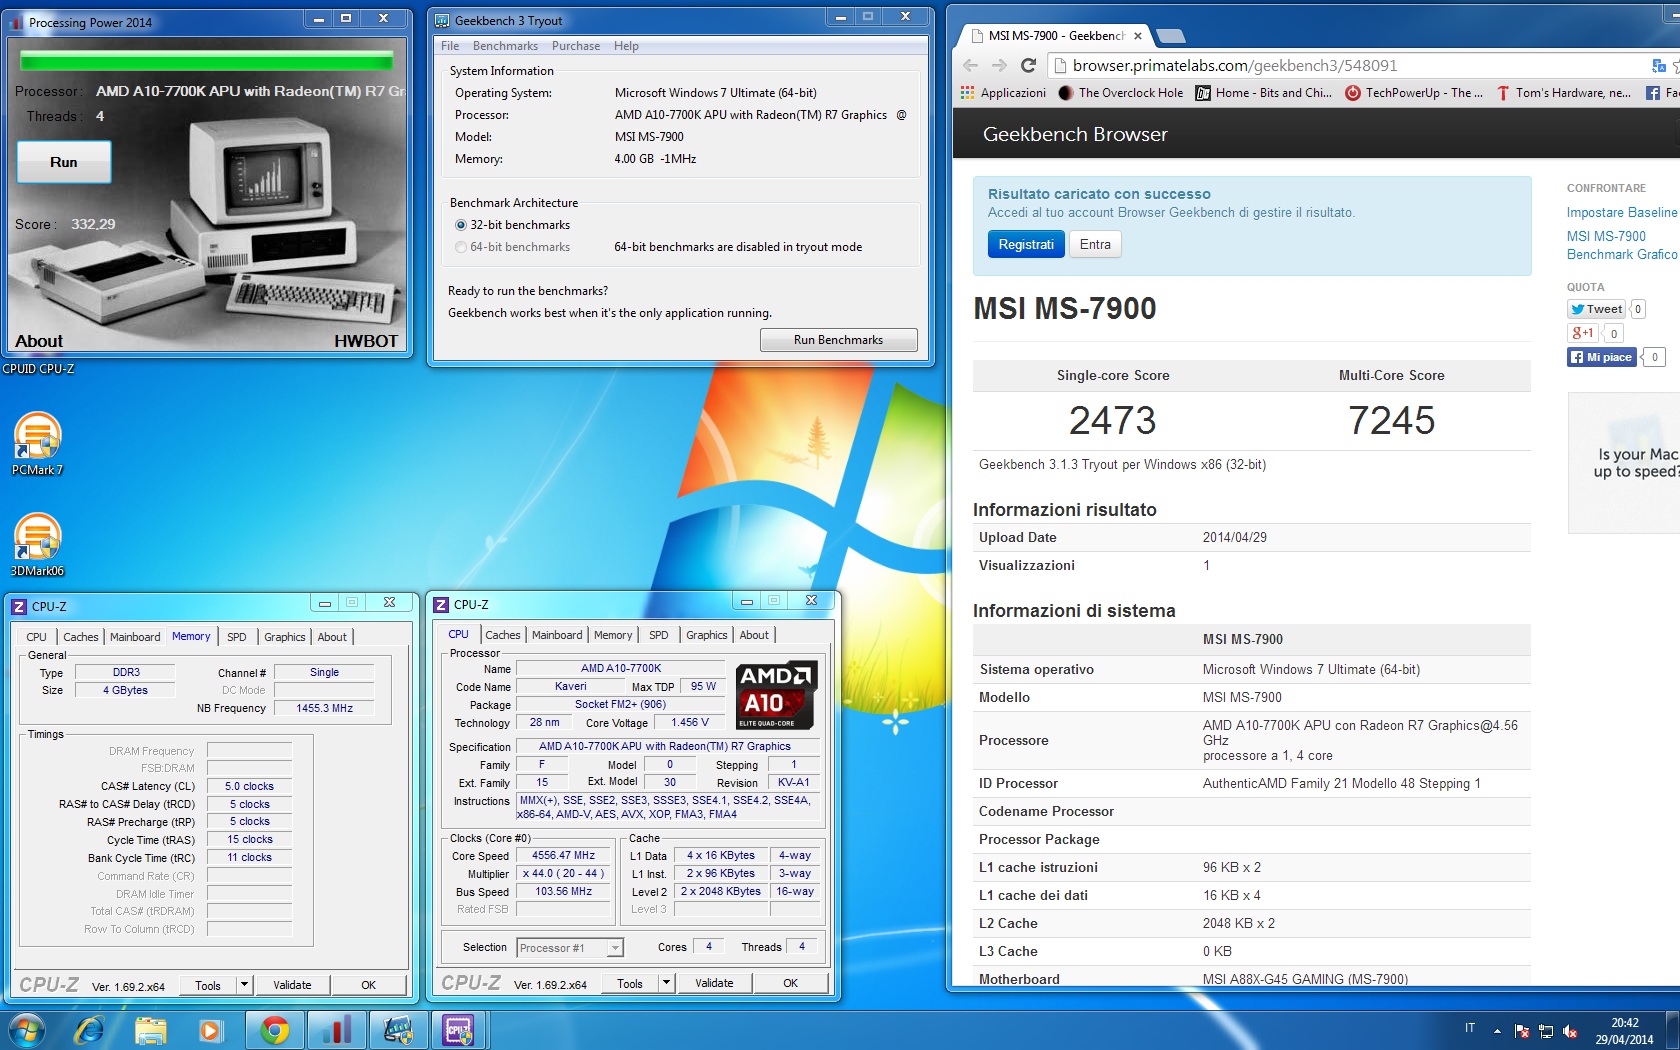Select 64-bit benchmarks radio button

[x=461, y=247]
